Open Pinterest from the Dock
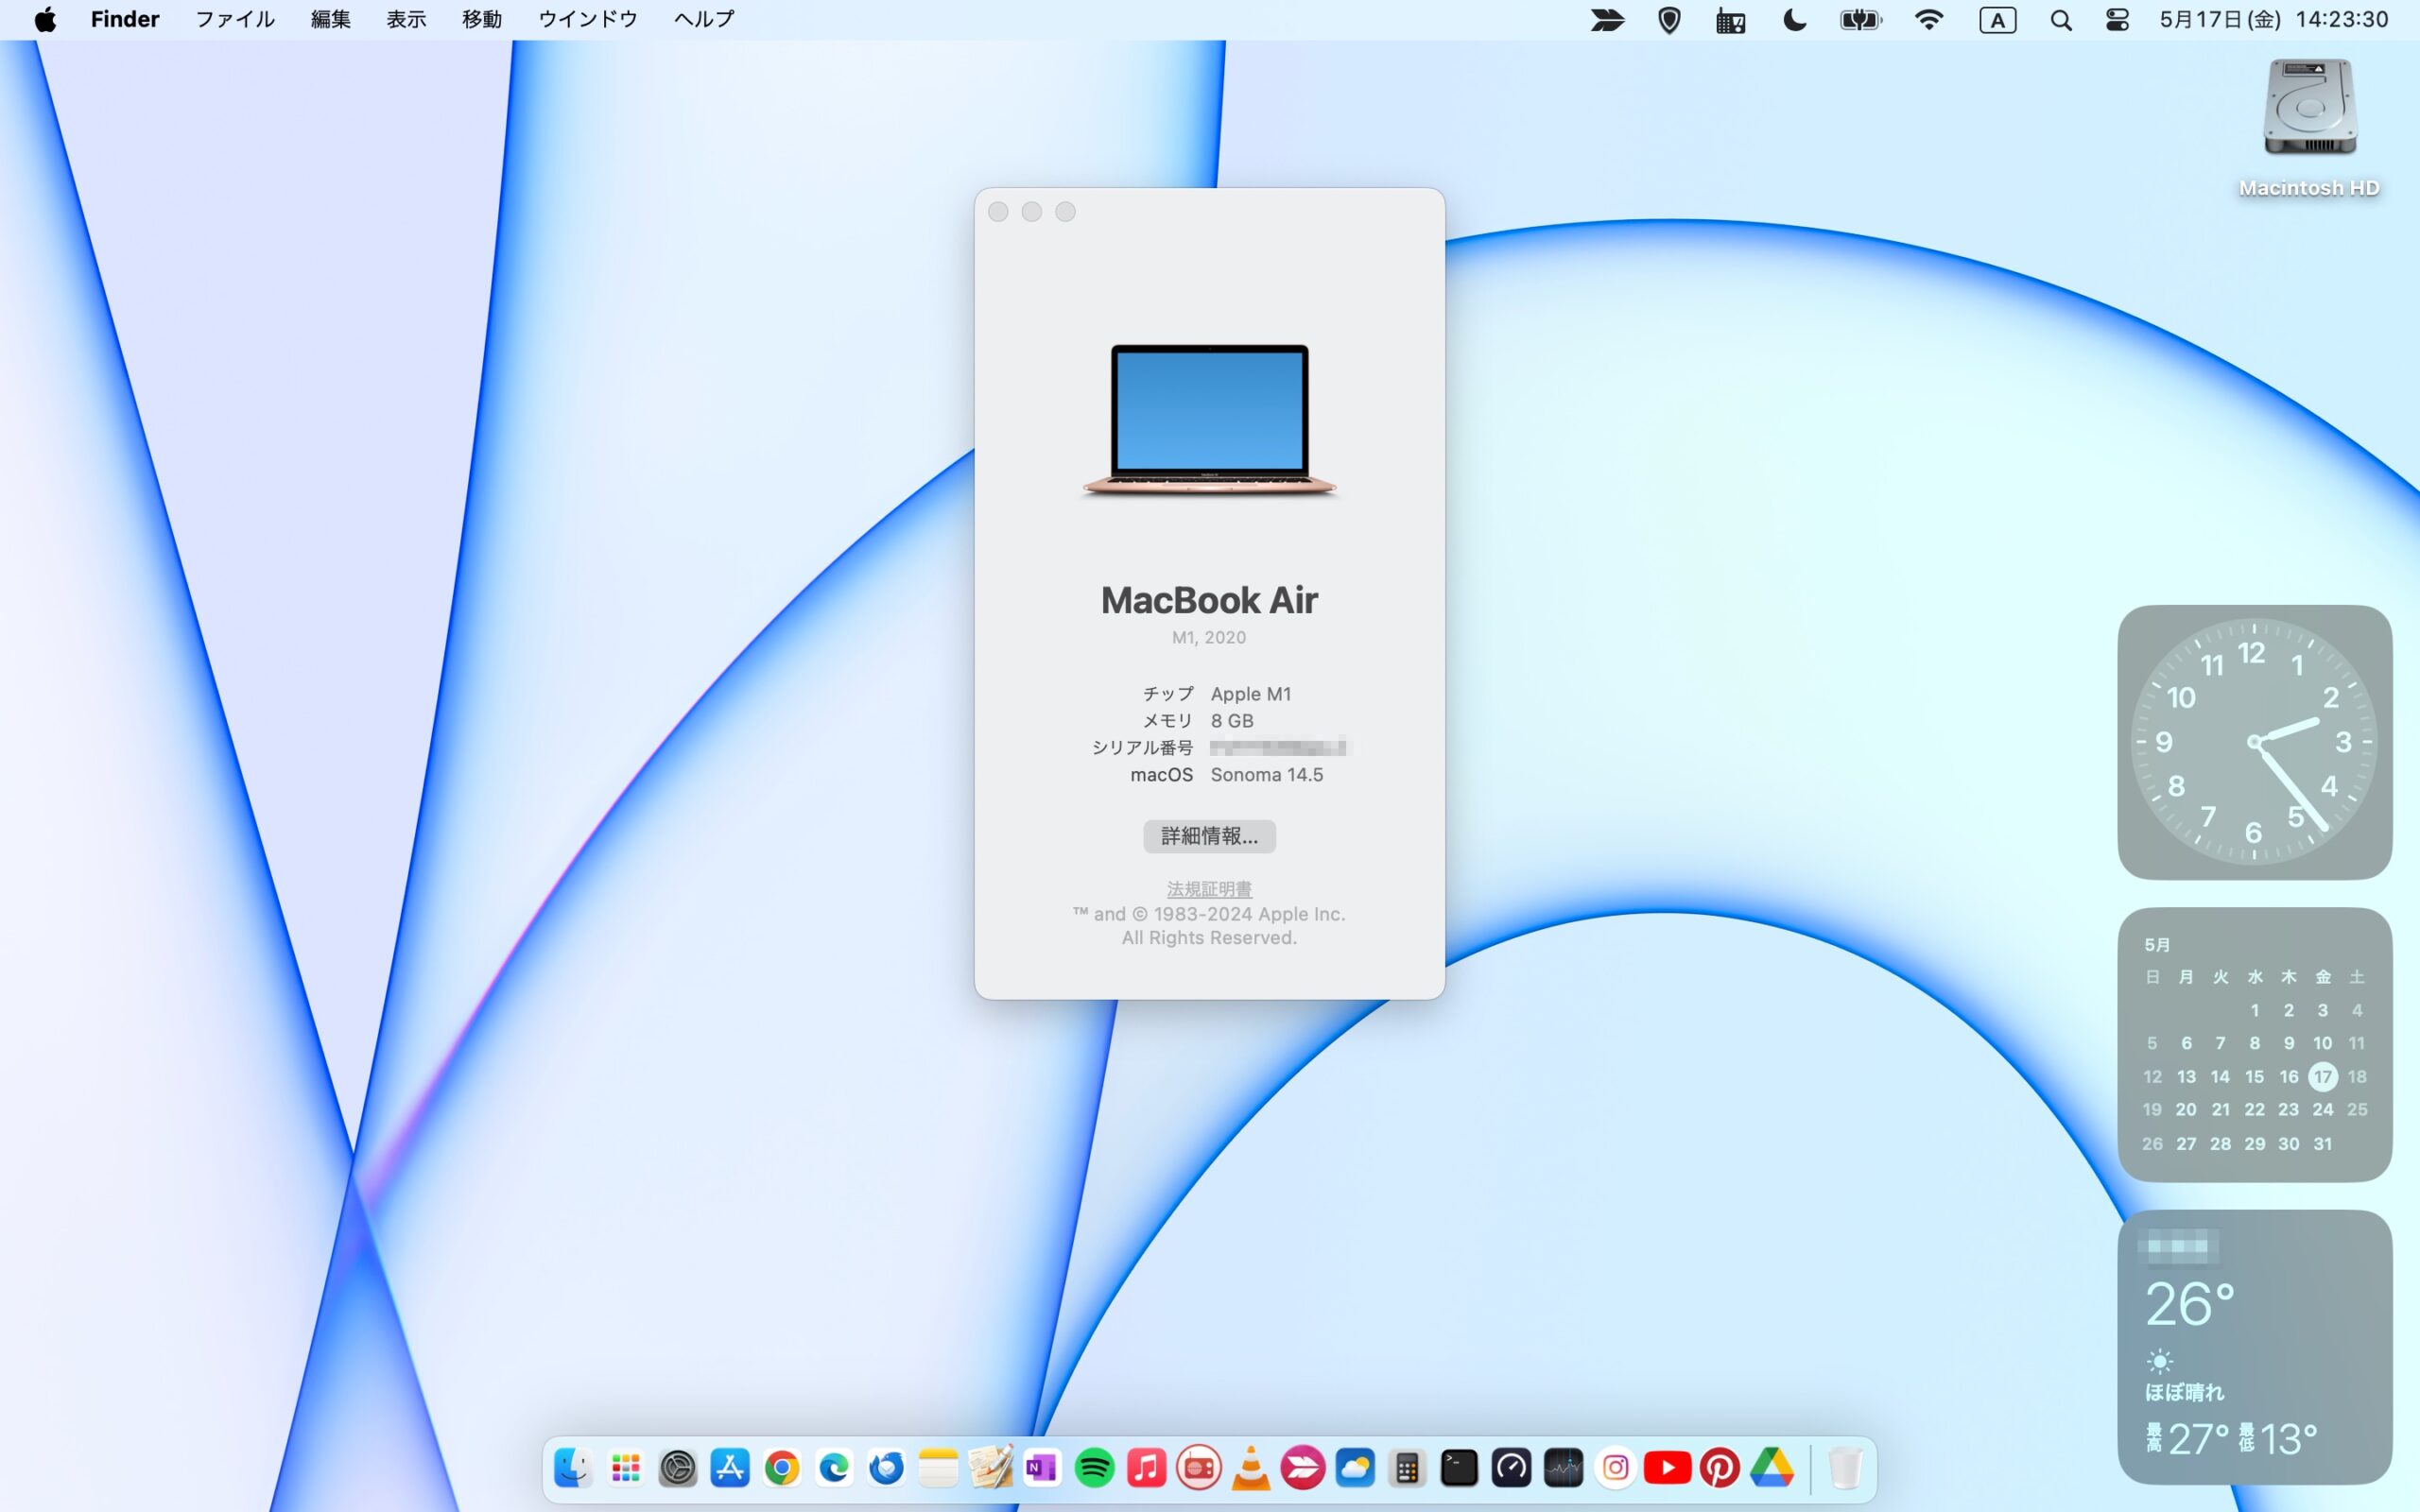 click(1719, 1468)
